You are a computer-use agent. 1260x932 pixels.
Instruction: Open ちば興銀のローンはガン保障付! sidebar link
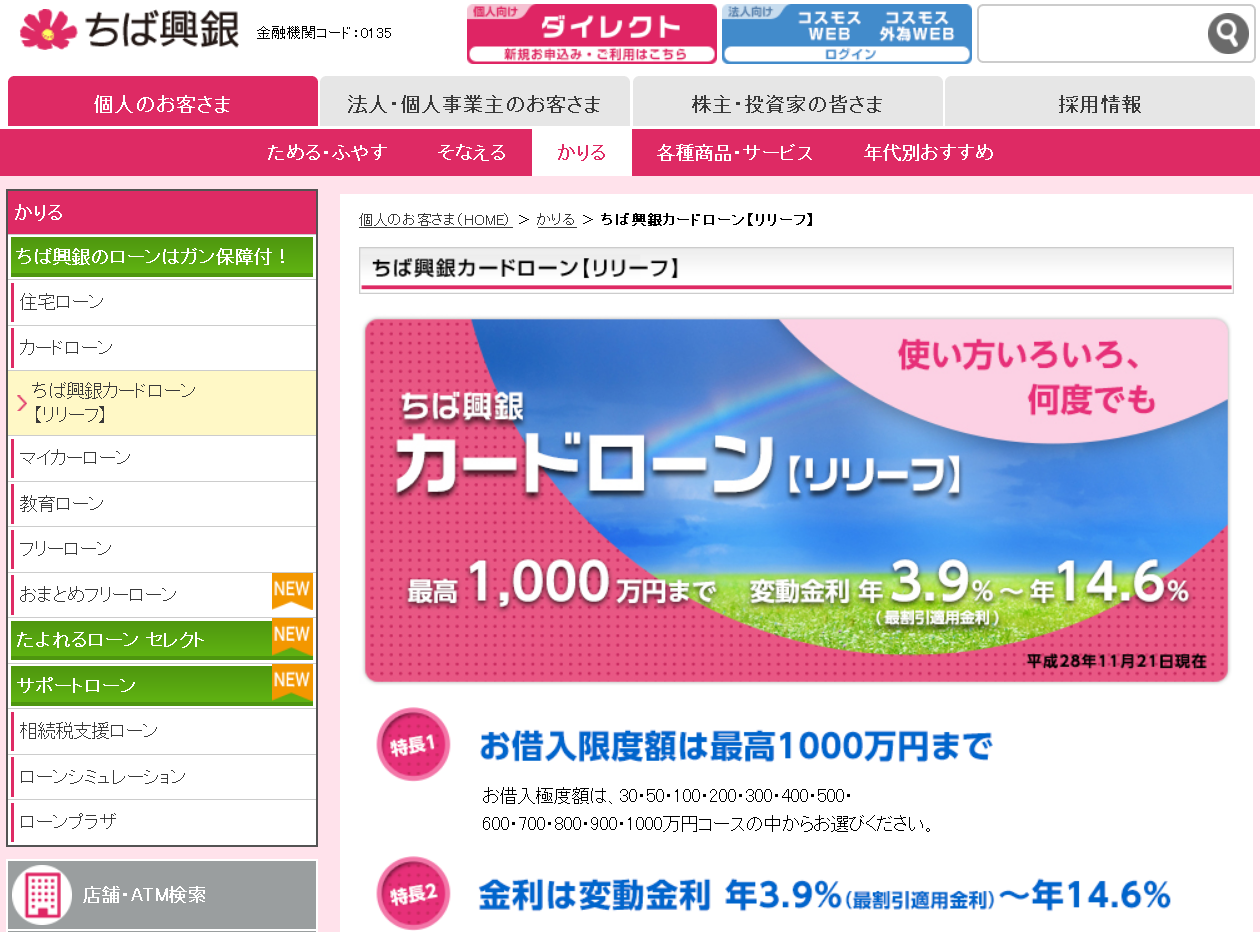click(162, 257)
